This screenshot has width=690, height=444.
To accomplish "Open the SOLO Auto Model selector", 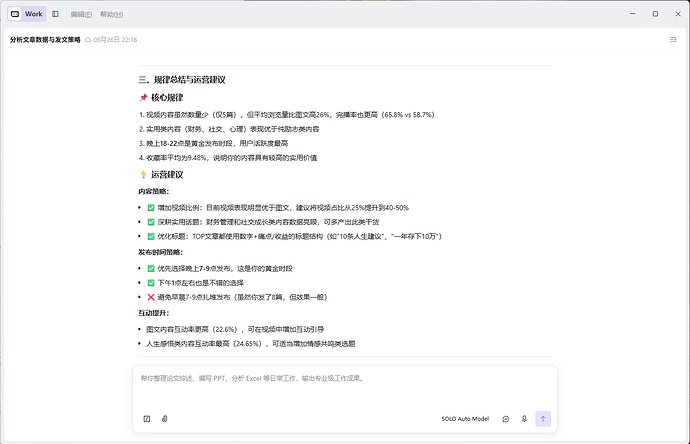I will coord(465,419).
